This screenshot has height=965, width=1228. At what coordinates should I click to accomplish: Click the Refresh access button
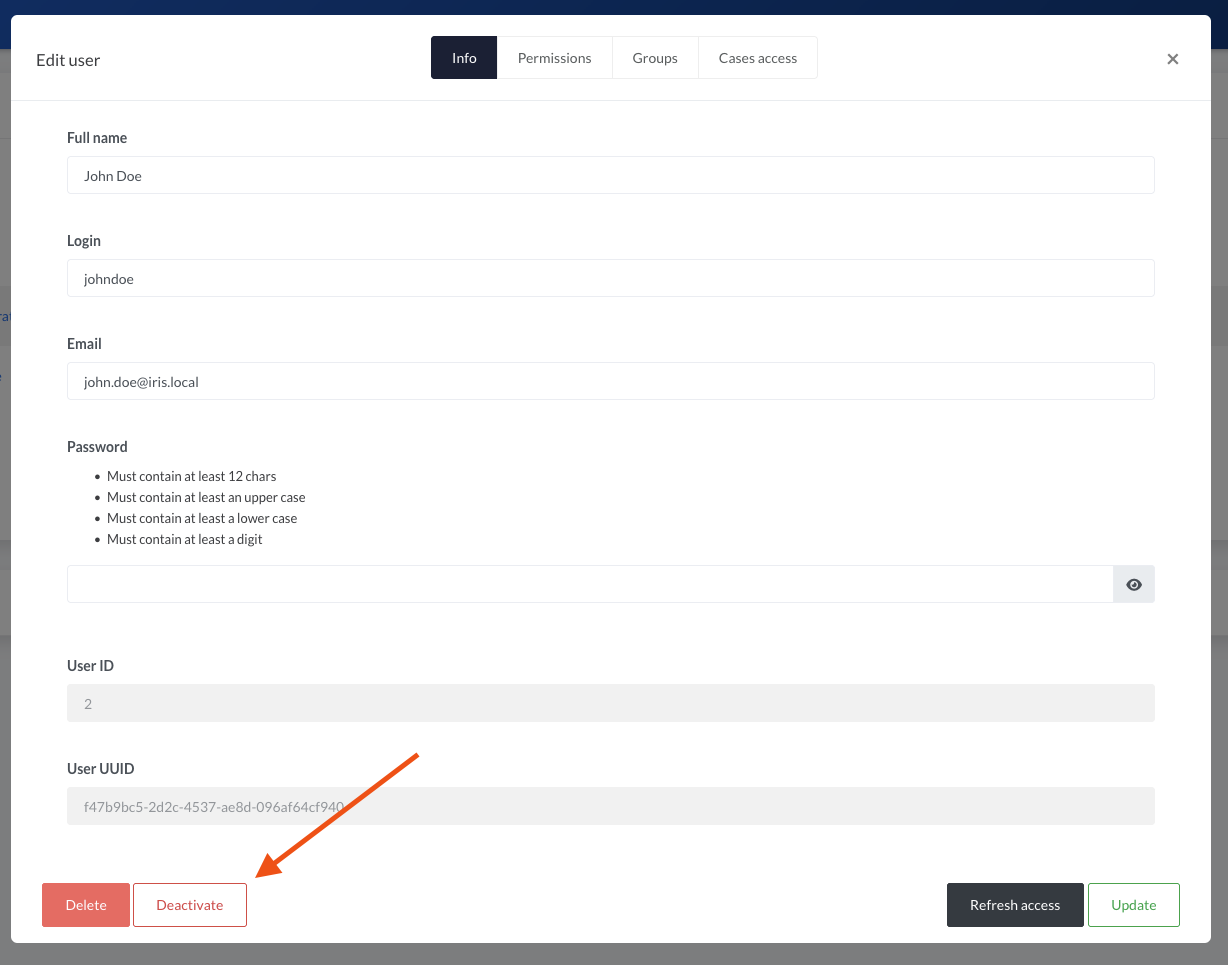[1014, 904]
